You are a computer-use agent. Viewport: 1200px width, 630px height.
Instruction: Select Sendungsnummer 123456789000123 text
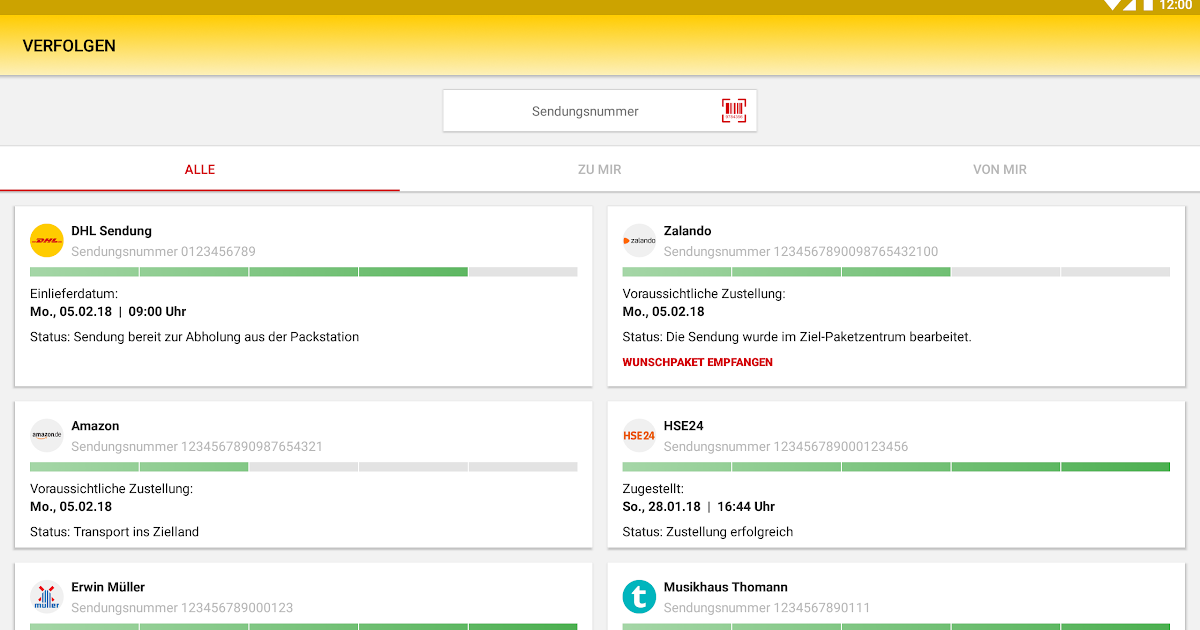[x=182, y=607]
